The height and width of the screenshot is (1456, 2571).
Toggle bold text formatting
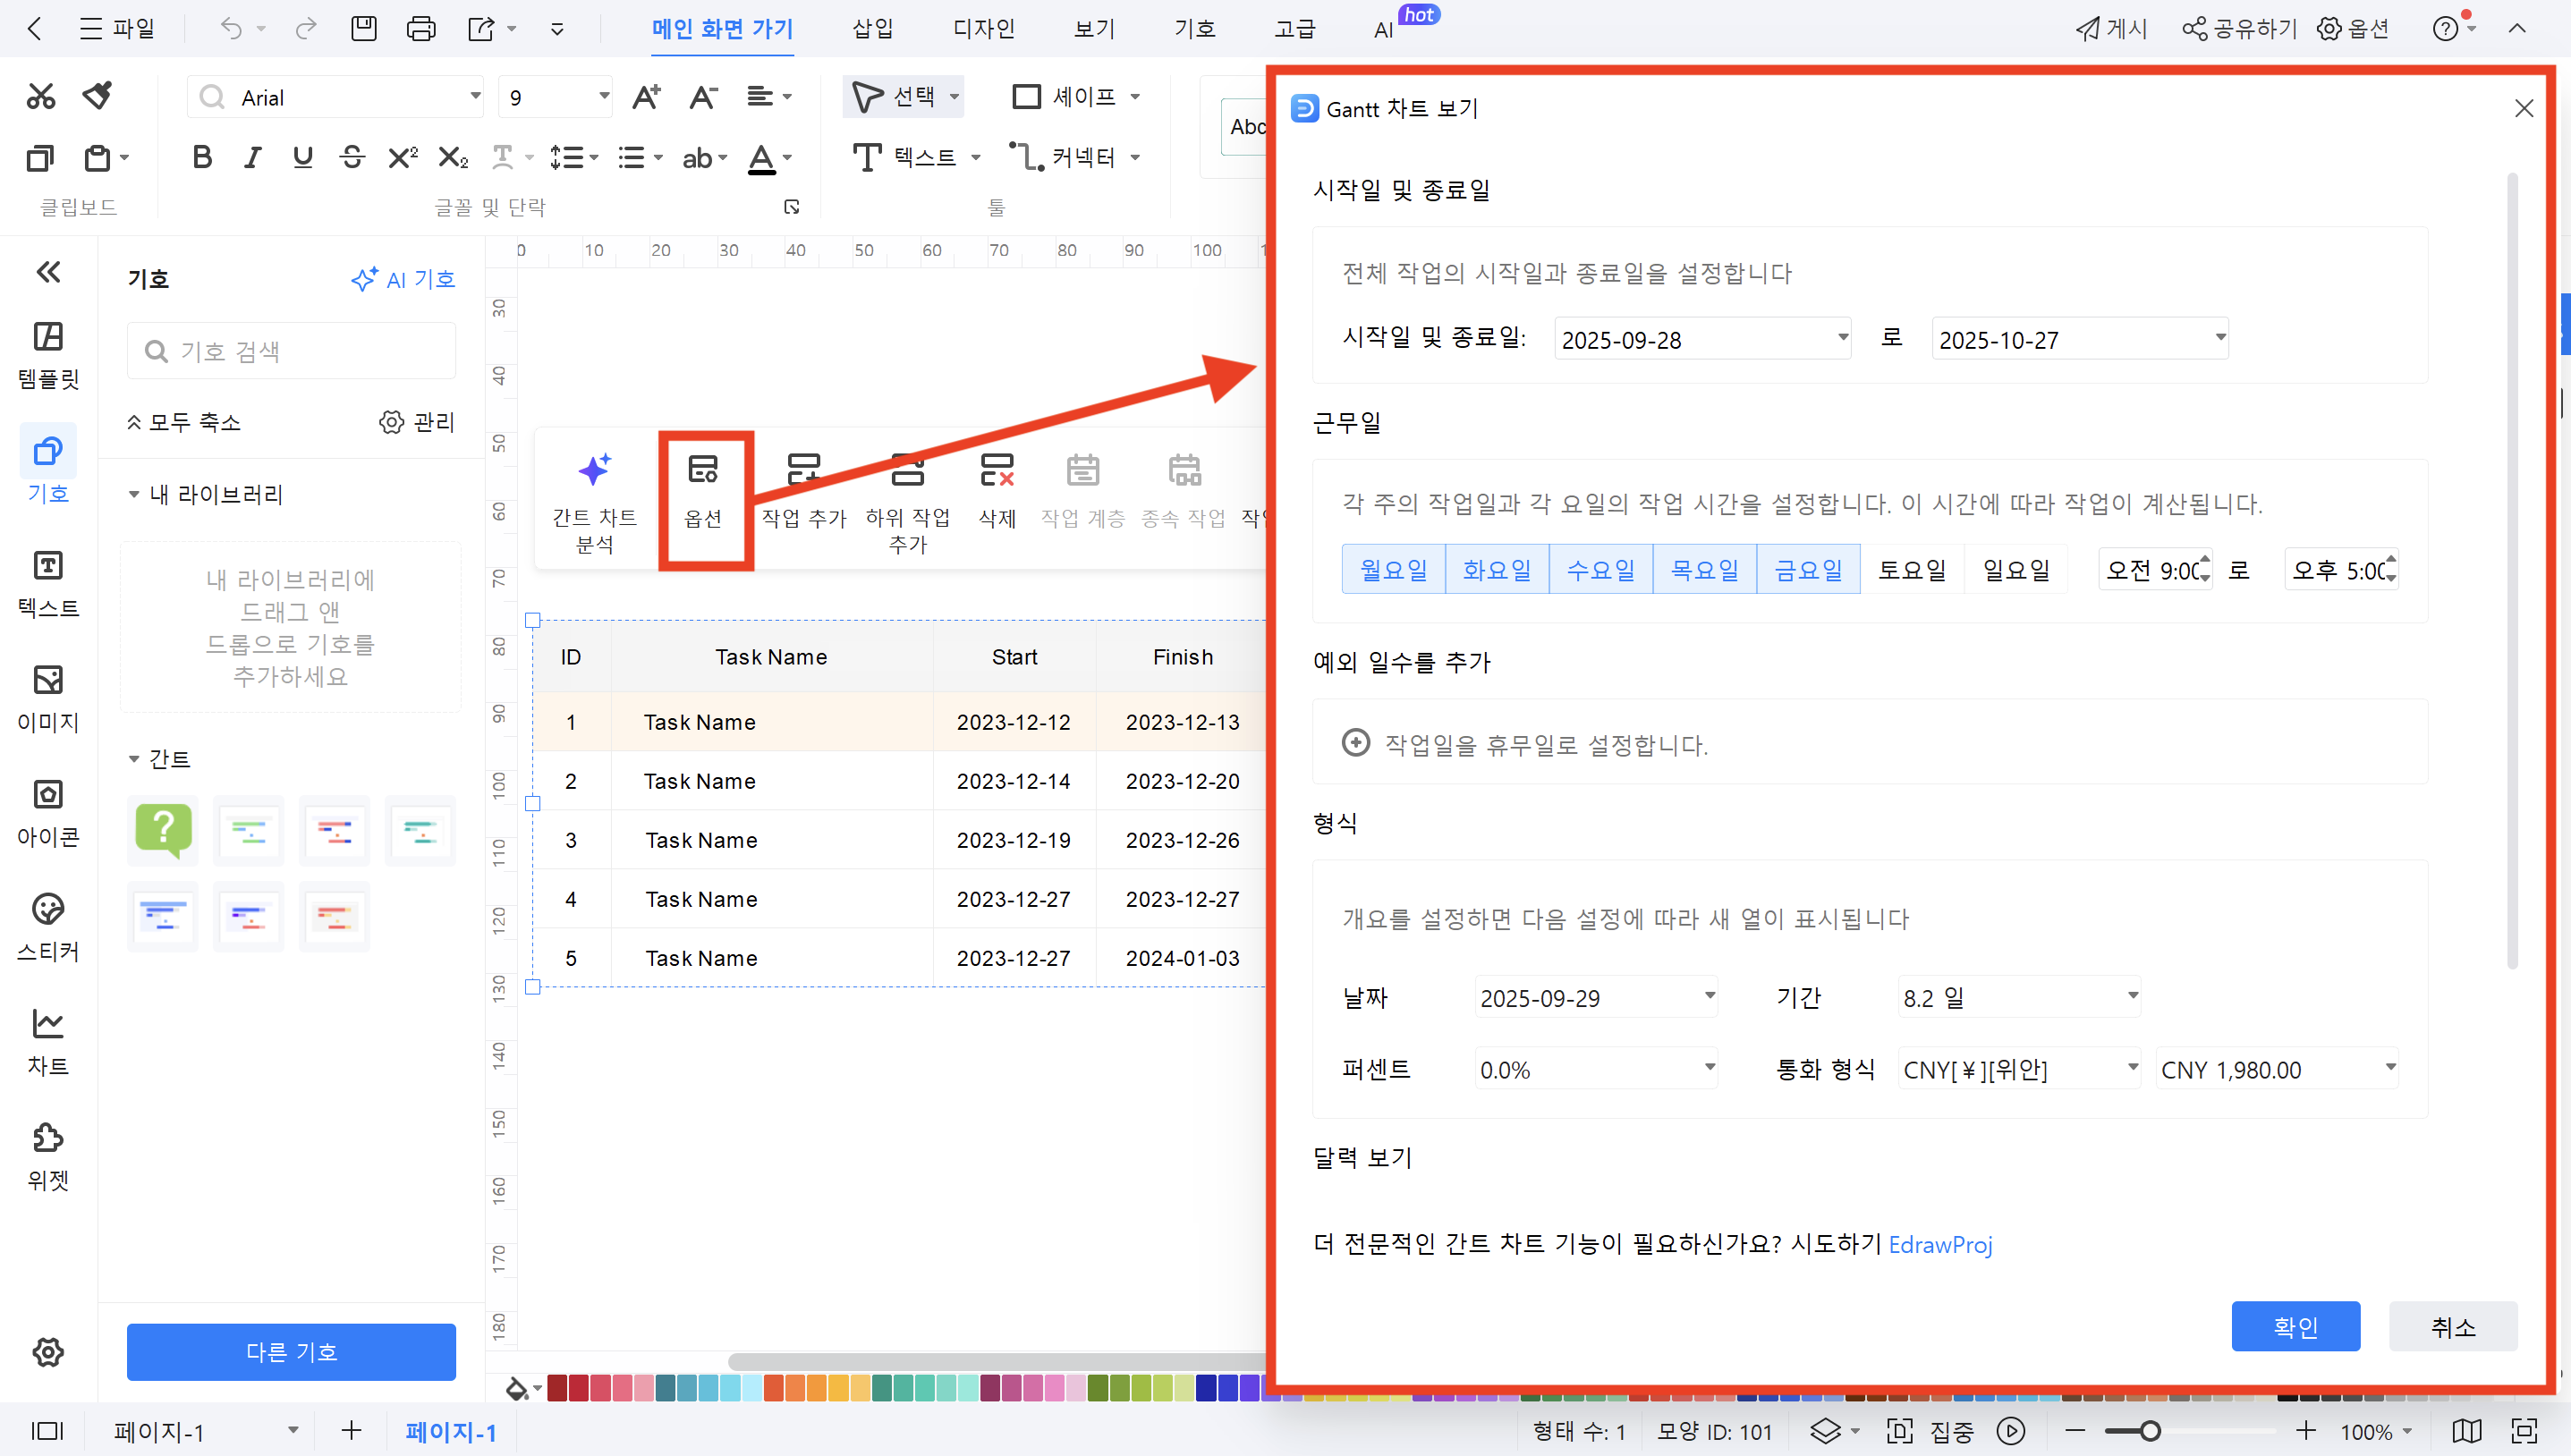(201, 156)
